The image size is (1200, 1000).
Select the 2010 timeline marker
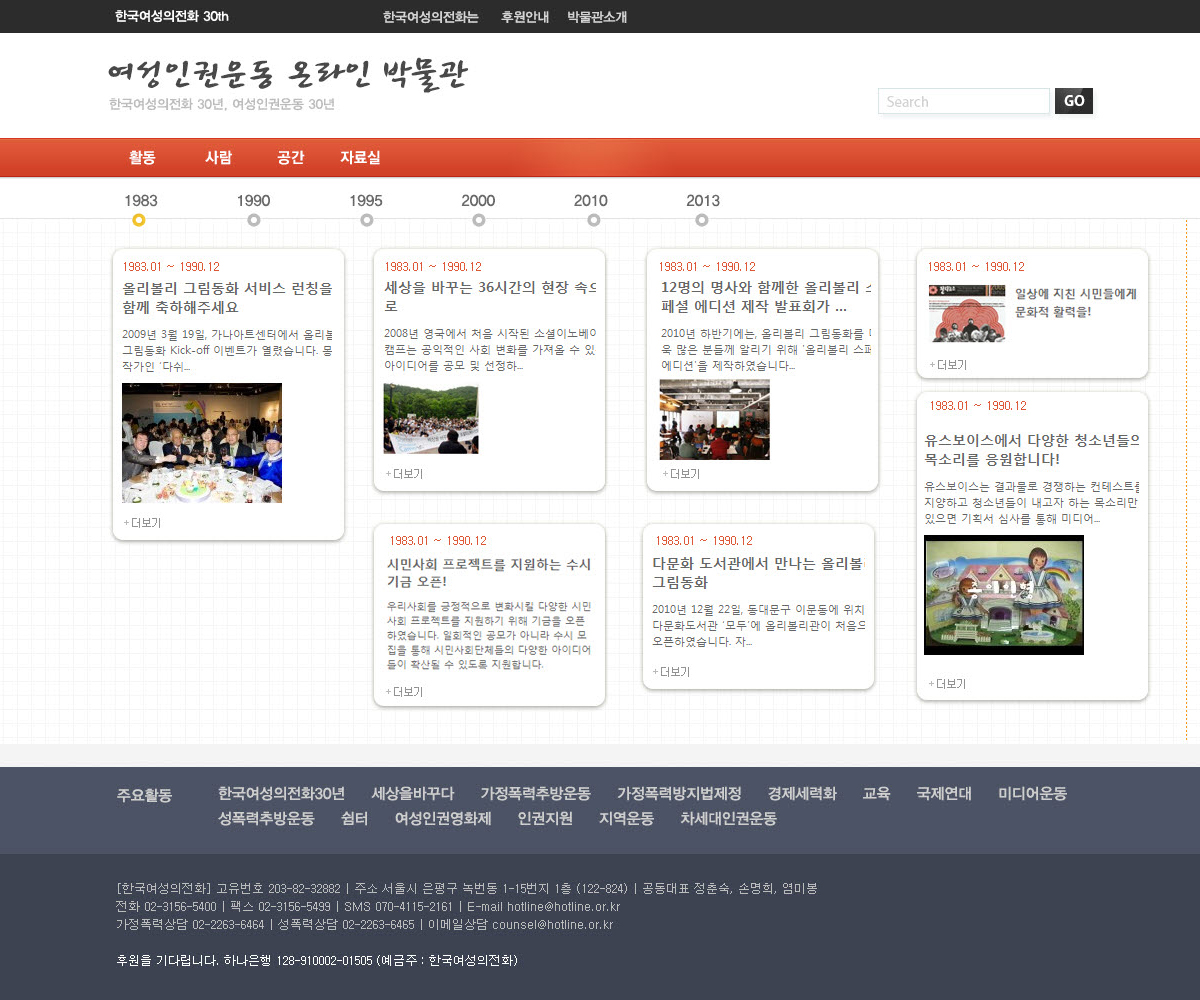pyautogui.click(x=593, y=219)
